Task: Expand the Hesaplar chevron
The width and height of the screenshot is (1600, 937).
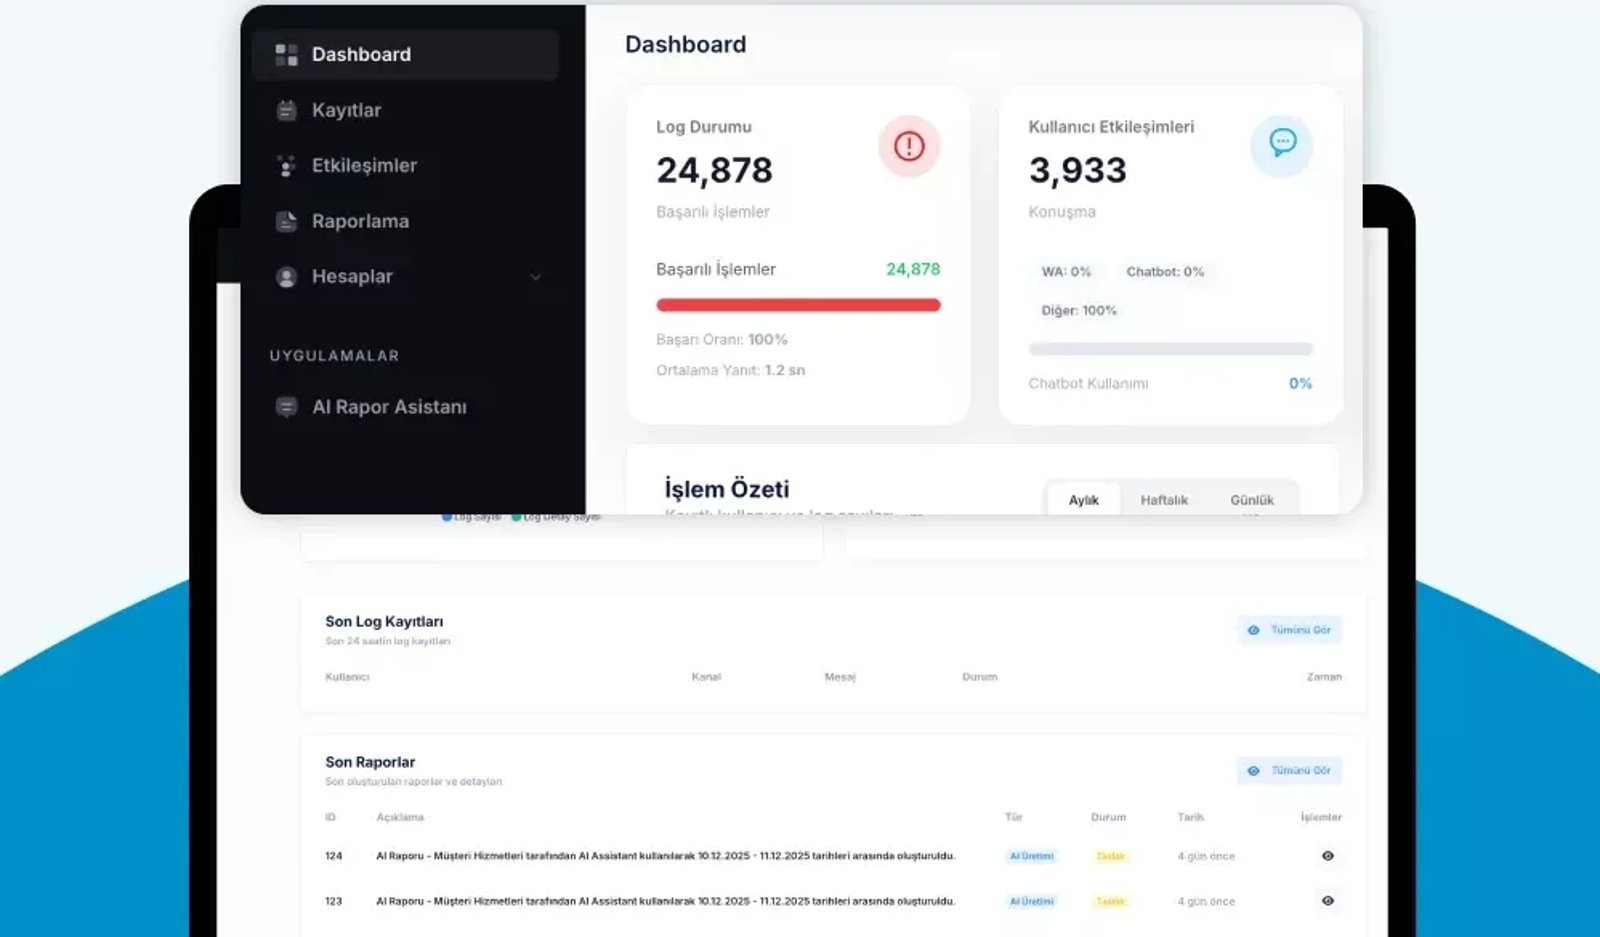Action: pyautogui.click(x=536, y=277)
